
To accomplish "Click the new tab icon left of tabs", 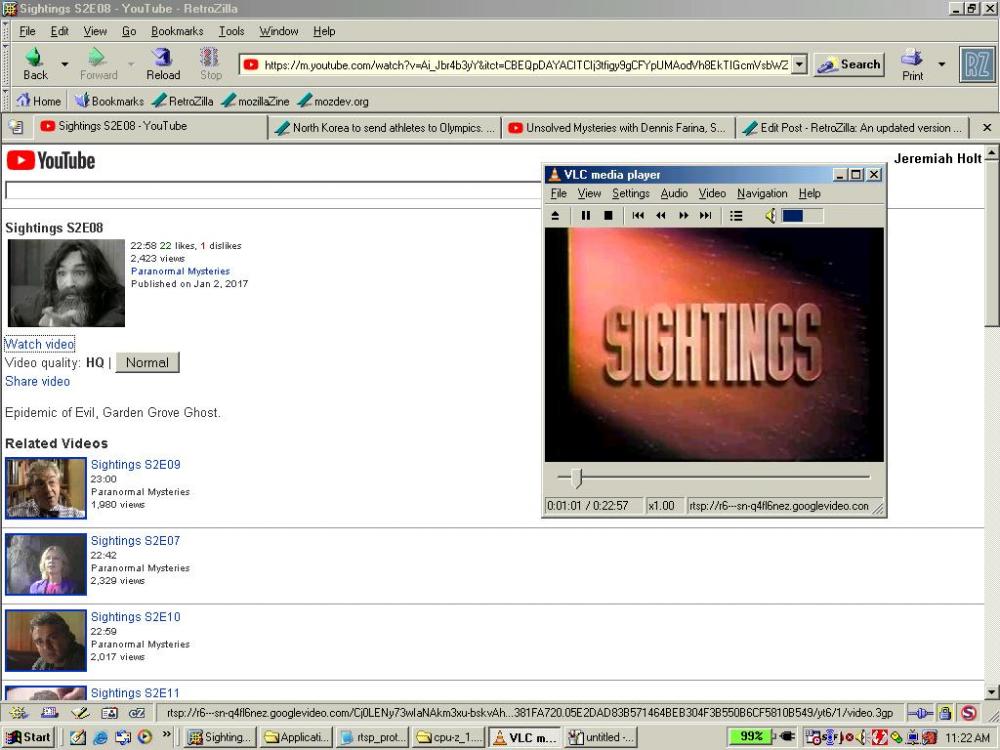I will pos(16,128).
